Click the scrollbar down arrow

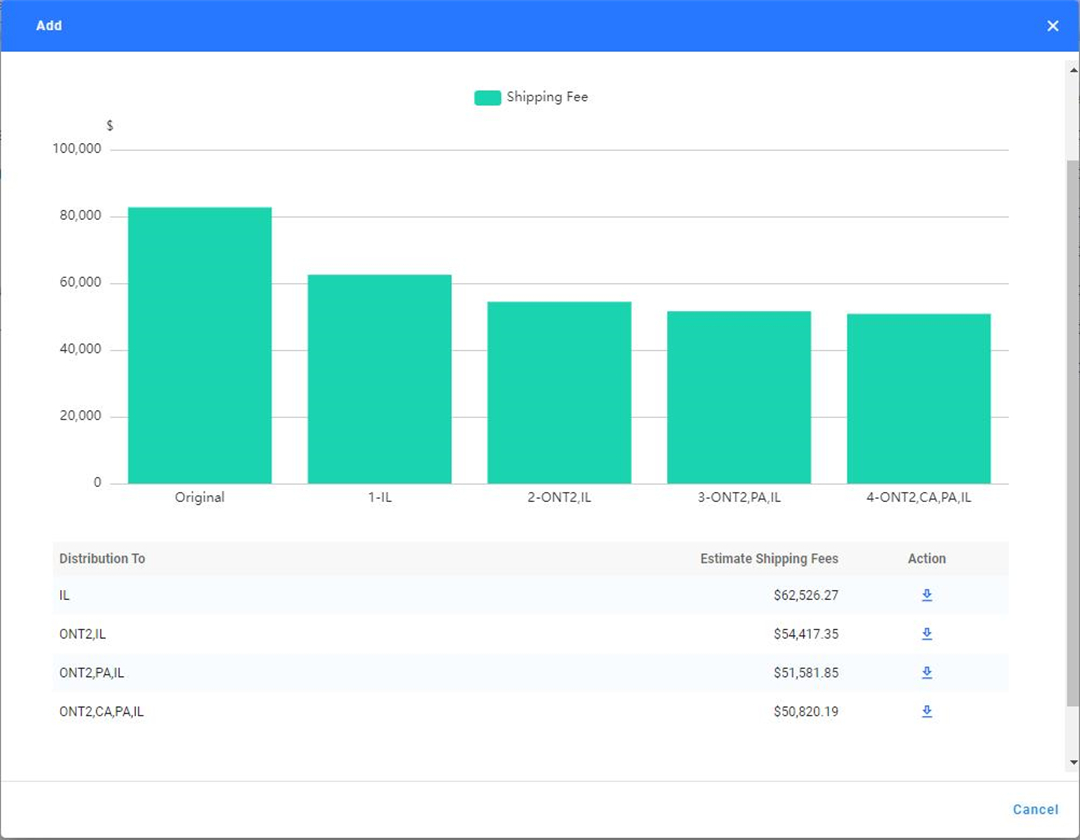coord(1072,762)
